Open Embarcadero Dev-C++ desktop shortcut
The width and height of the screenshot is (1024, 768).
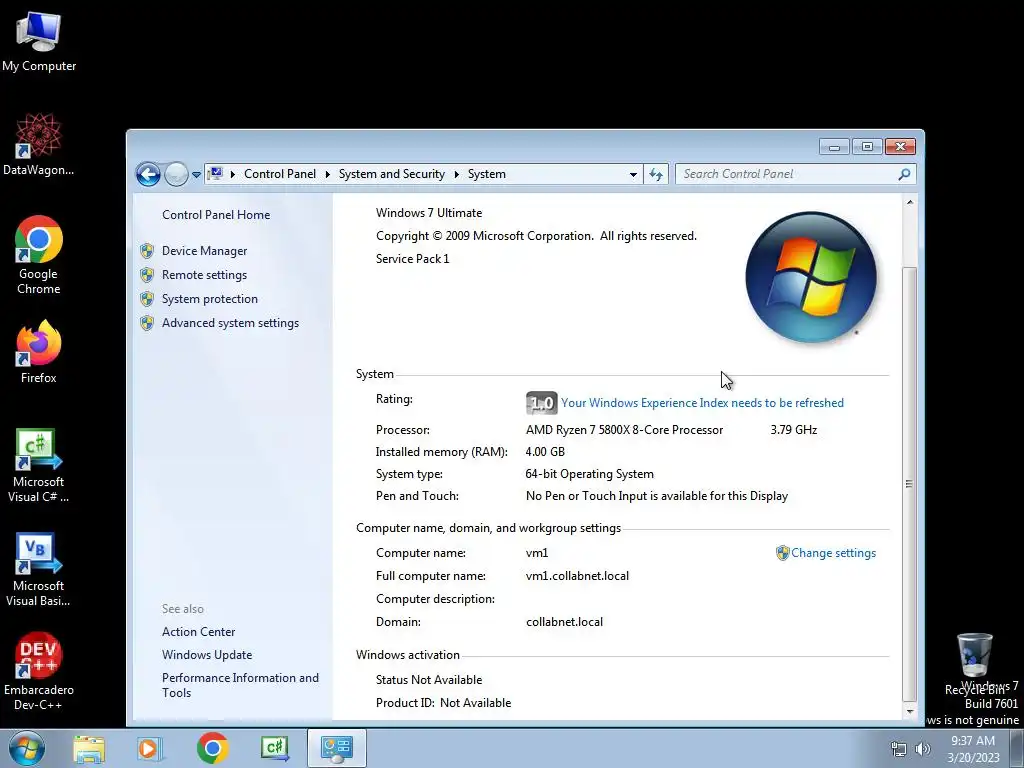(x=39, y=671)
